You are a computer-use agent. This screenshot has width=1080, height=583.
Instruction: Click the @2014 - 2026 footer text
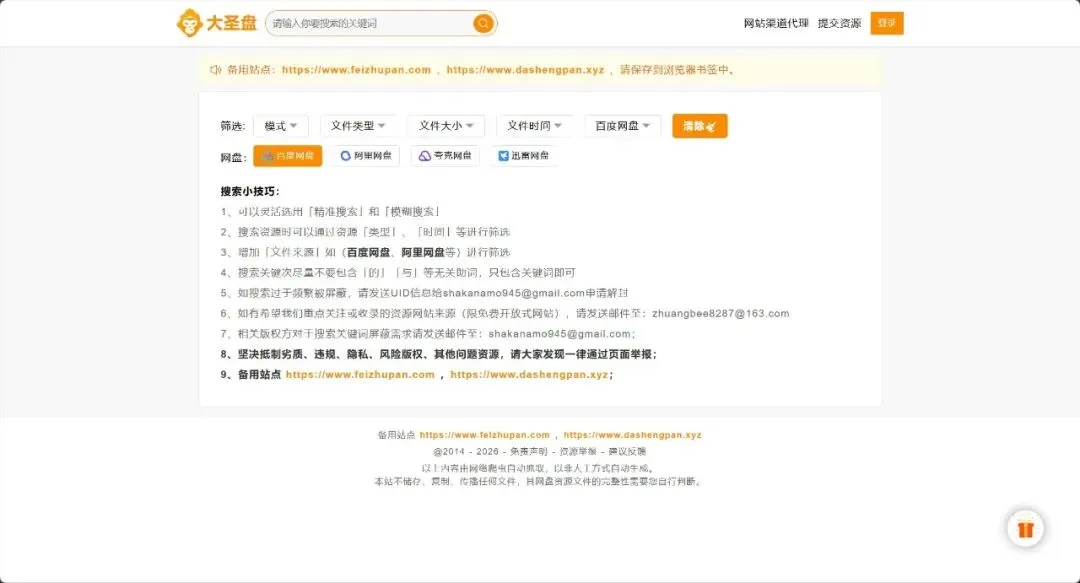coord(466,451)
